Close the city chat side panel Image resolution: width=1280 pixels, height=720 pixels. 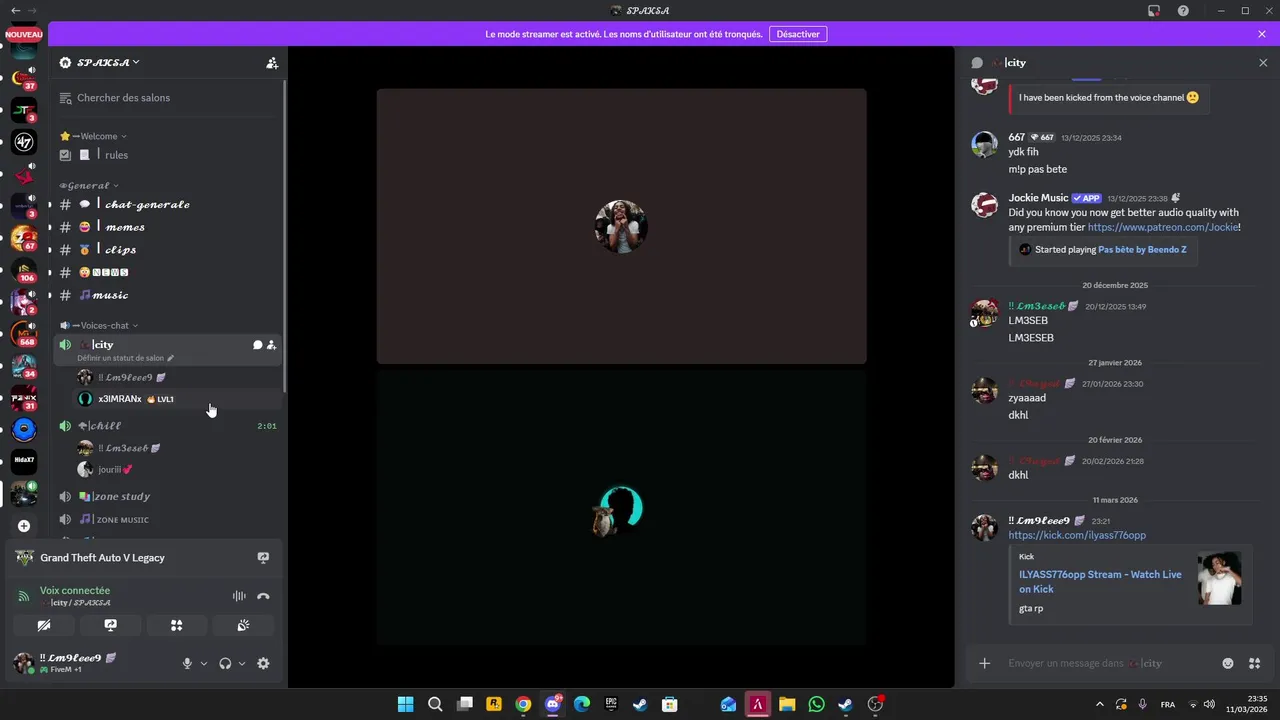tap(1263, 63)
